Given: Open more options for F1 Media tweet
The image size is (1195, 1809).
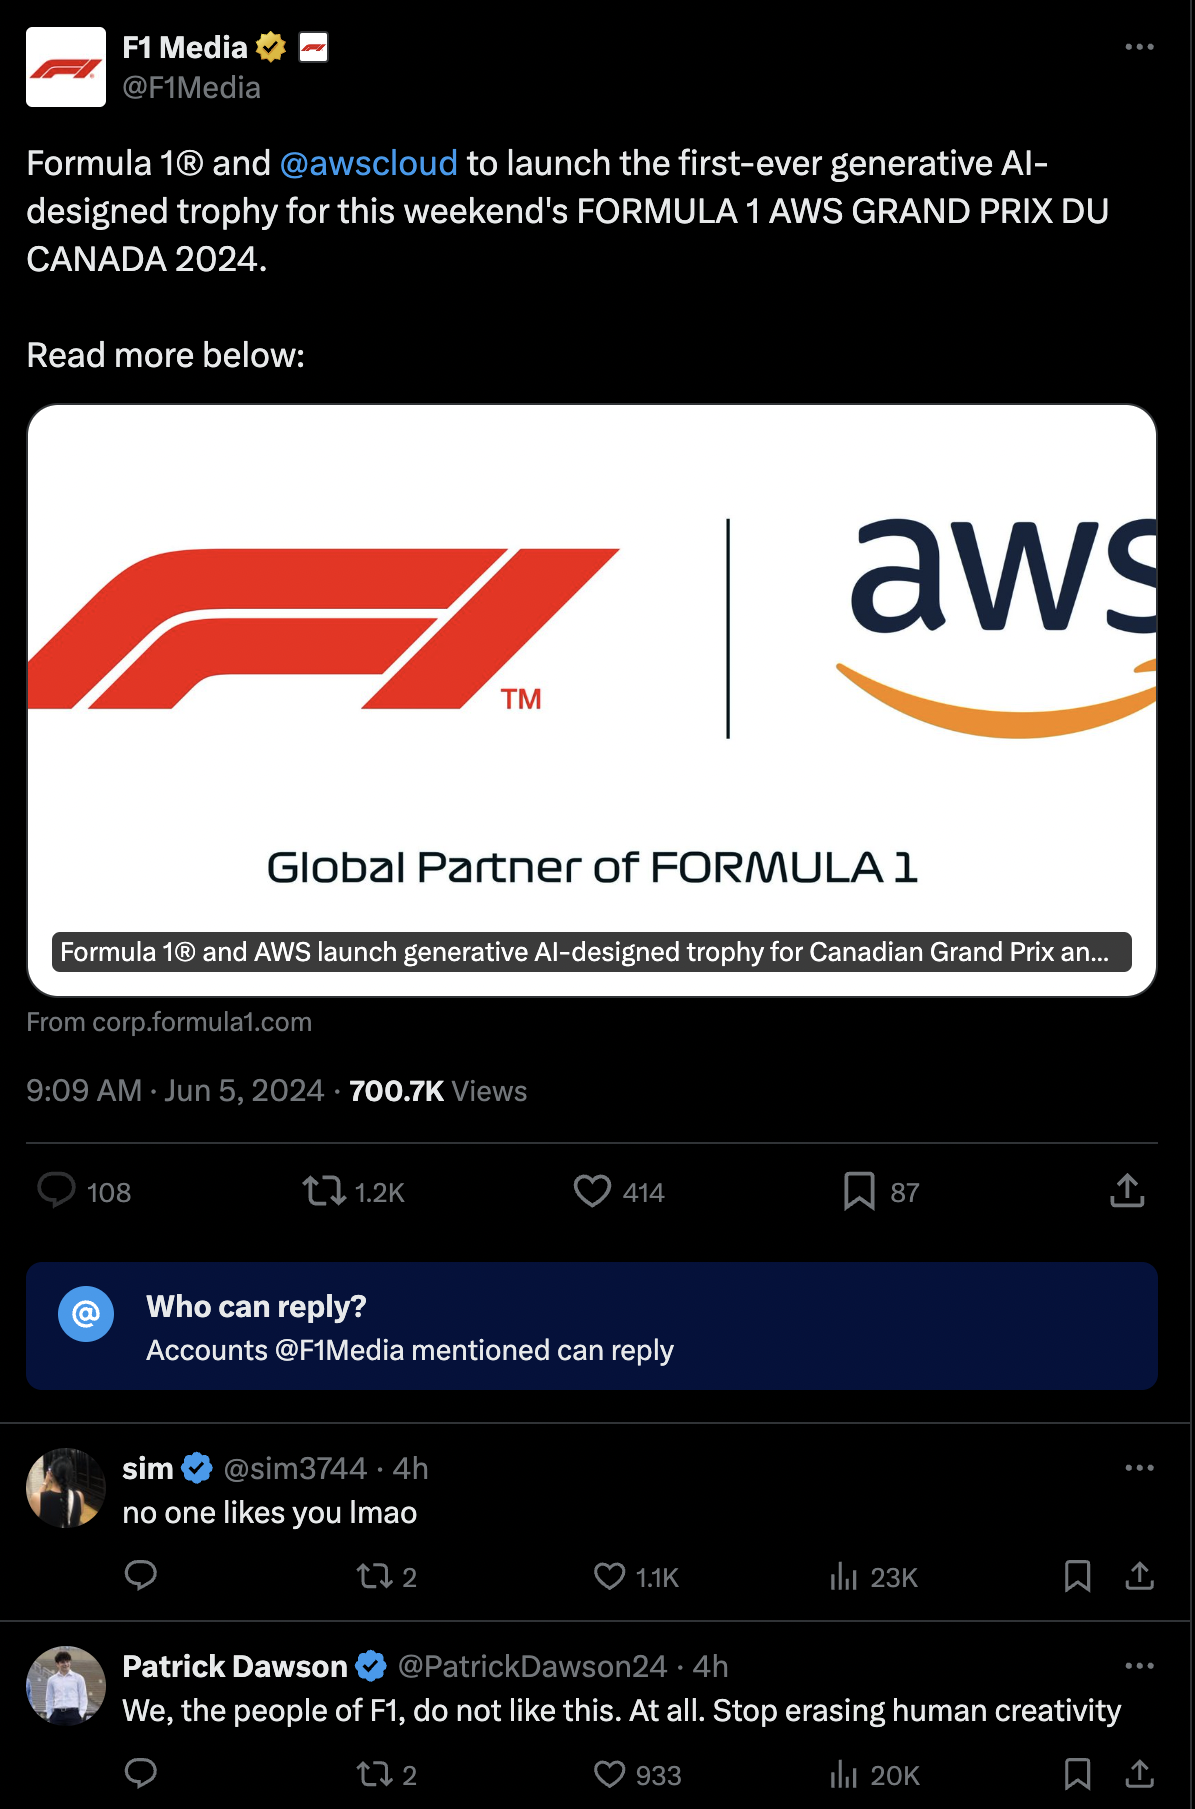Looking at the screenshot, I should pyautogui.click(x=1139, y=47).
